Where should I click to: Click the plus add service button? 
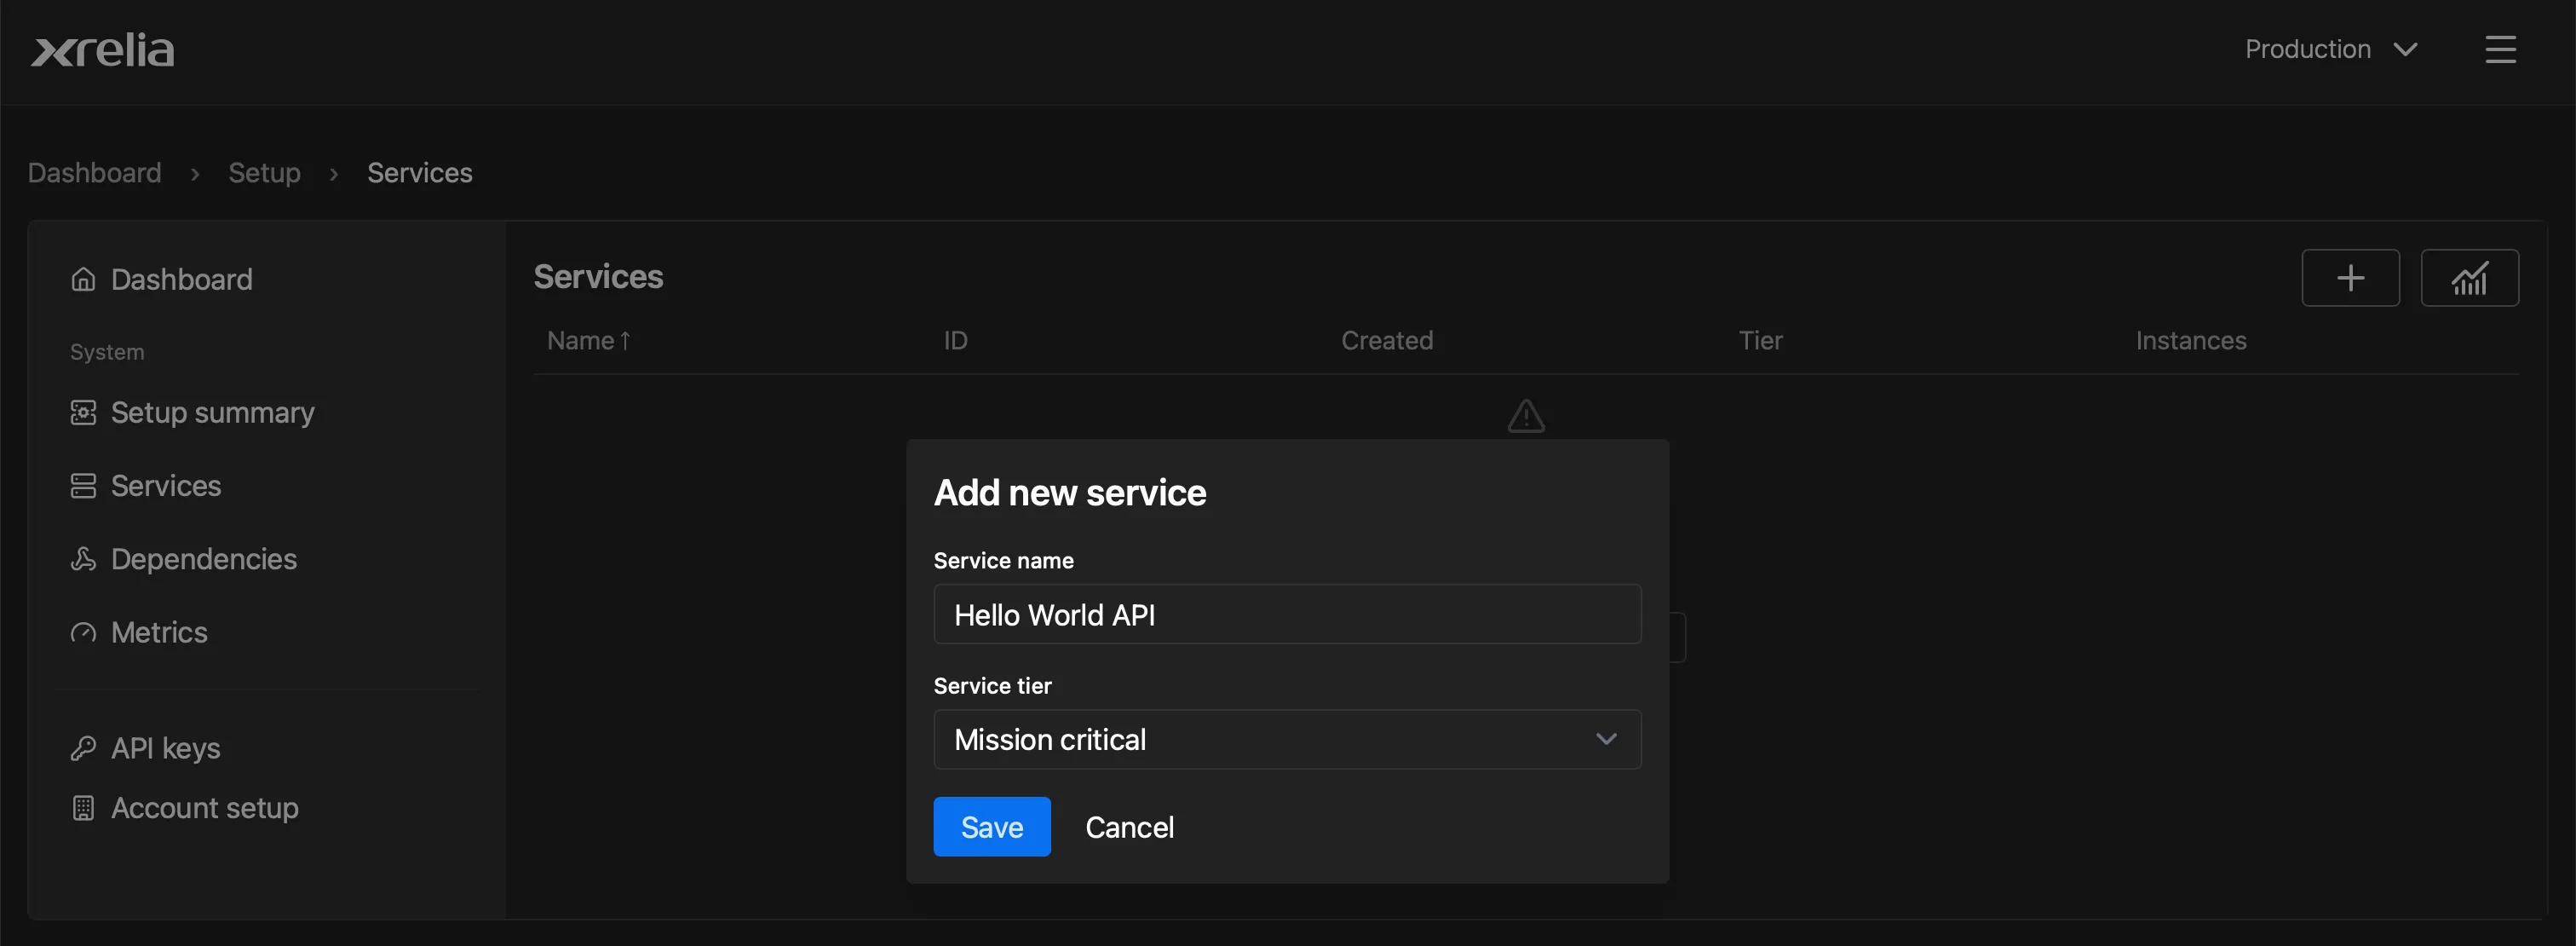coord(2350,278)
